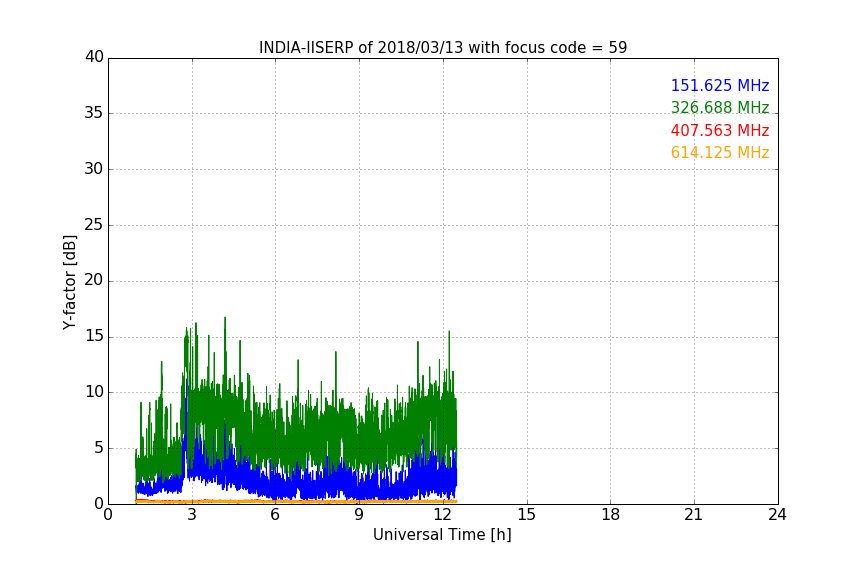Click the y-axis tick label 30
This screenshot has width=864, height=576.
pyautogui.click(x=94, y=169)
